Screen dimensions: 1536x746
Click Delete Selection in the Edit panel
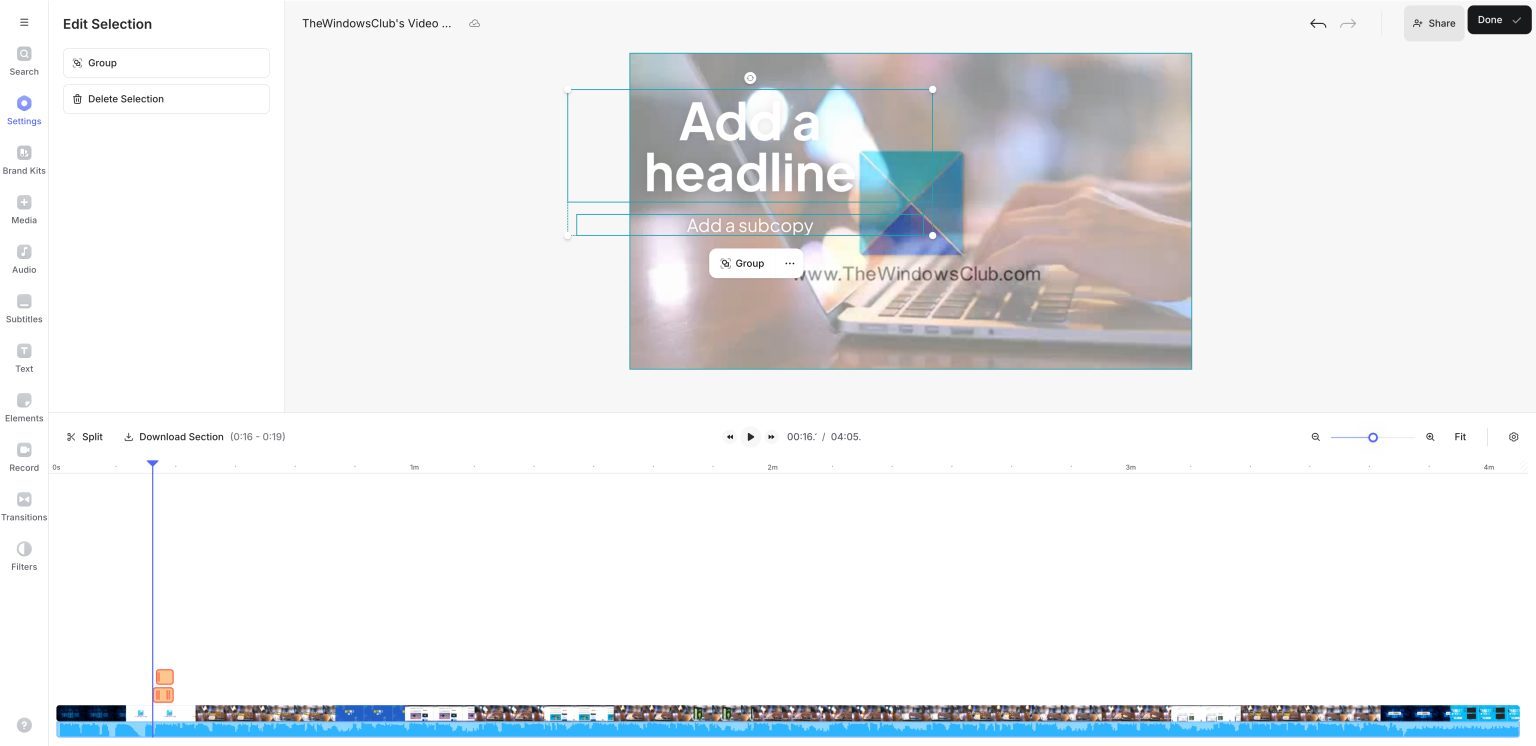[166, 98]
